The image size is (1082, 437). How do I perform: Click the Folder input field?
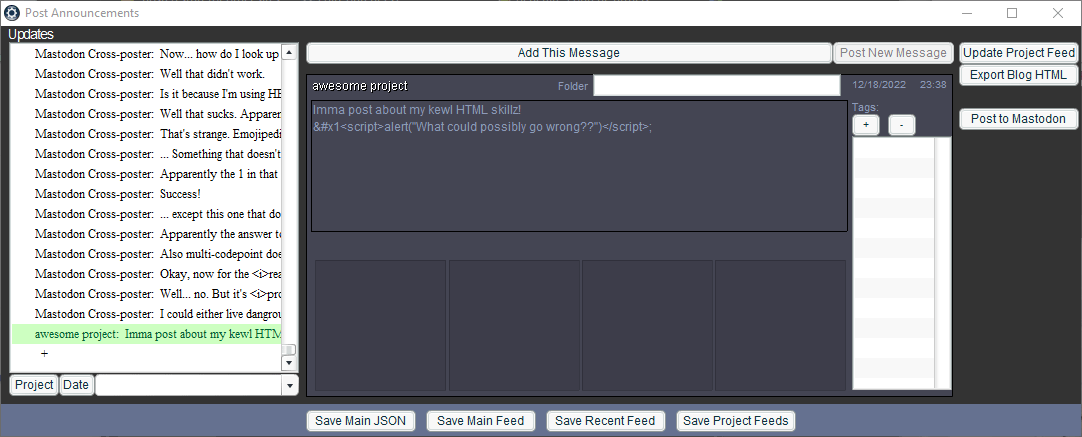(716, 86)
